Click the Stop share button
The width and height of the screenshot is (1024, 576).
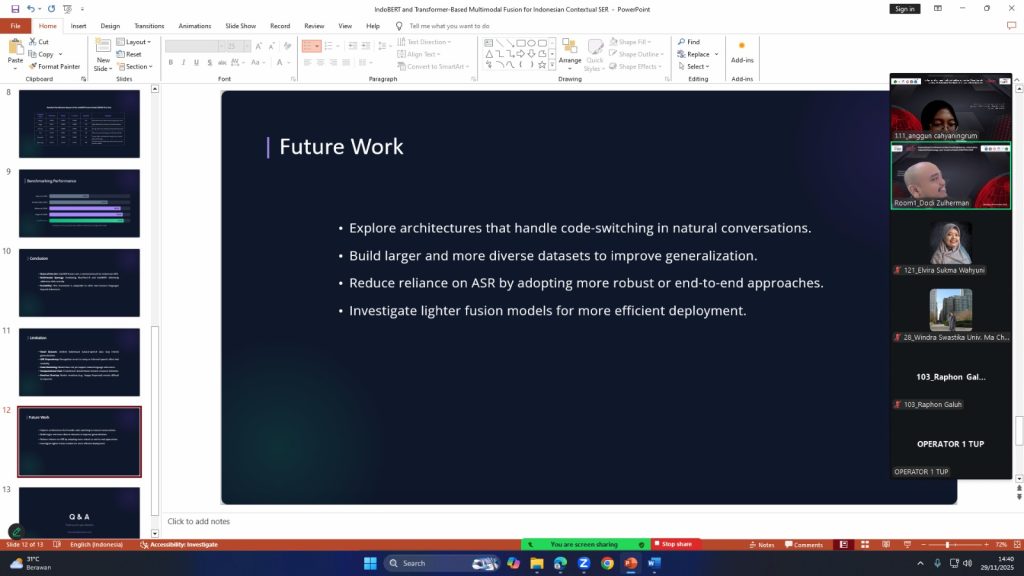tap(676, 544)
